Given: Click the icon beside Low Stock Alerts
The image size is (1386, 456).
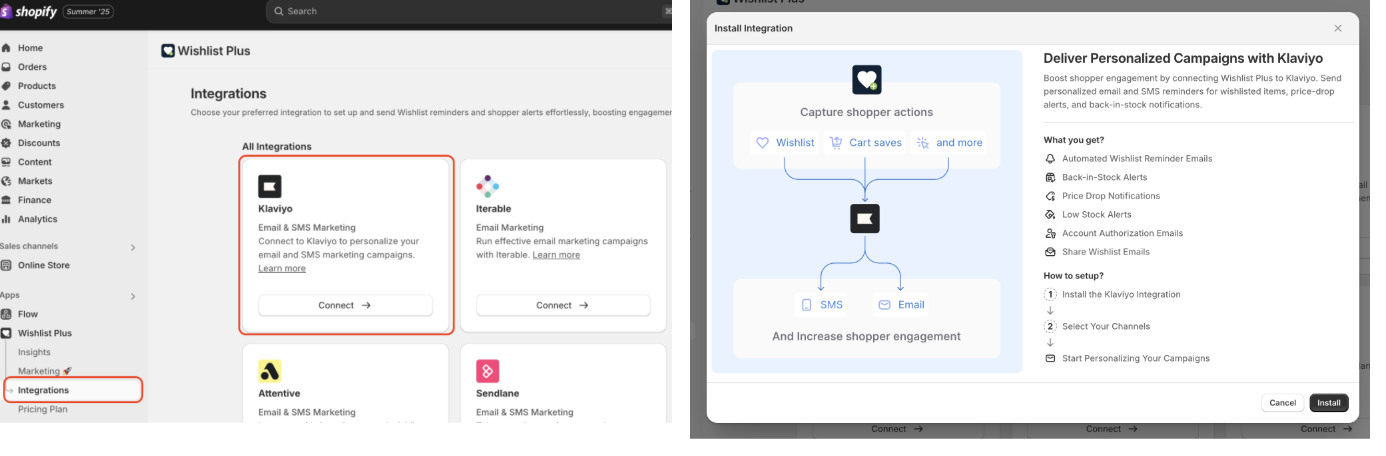Looking at the screenshot, I should point(1050,215).
